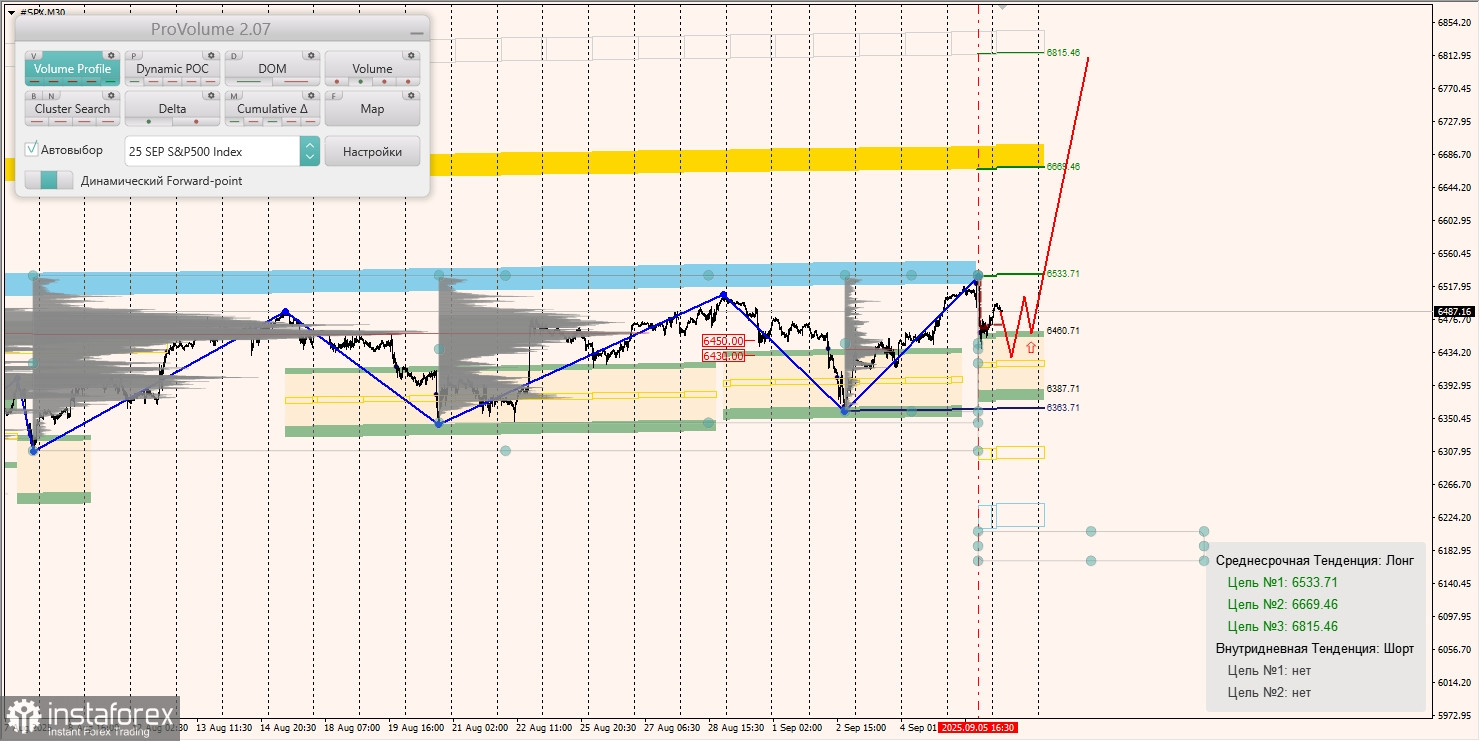This screenshot has width=1480, height=741.
Task: Click the 28 Aug 15:30 time axis label
Action: click(735, 727)
